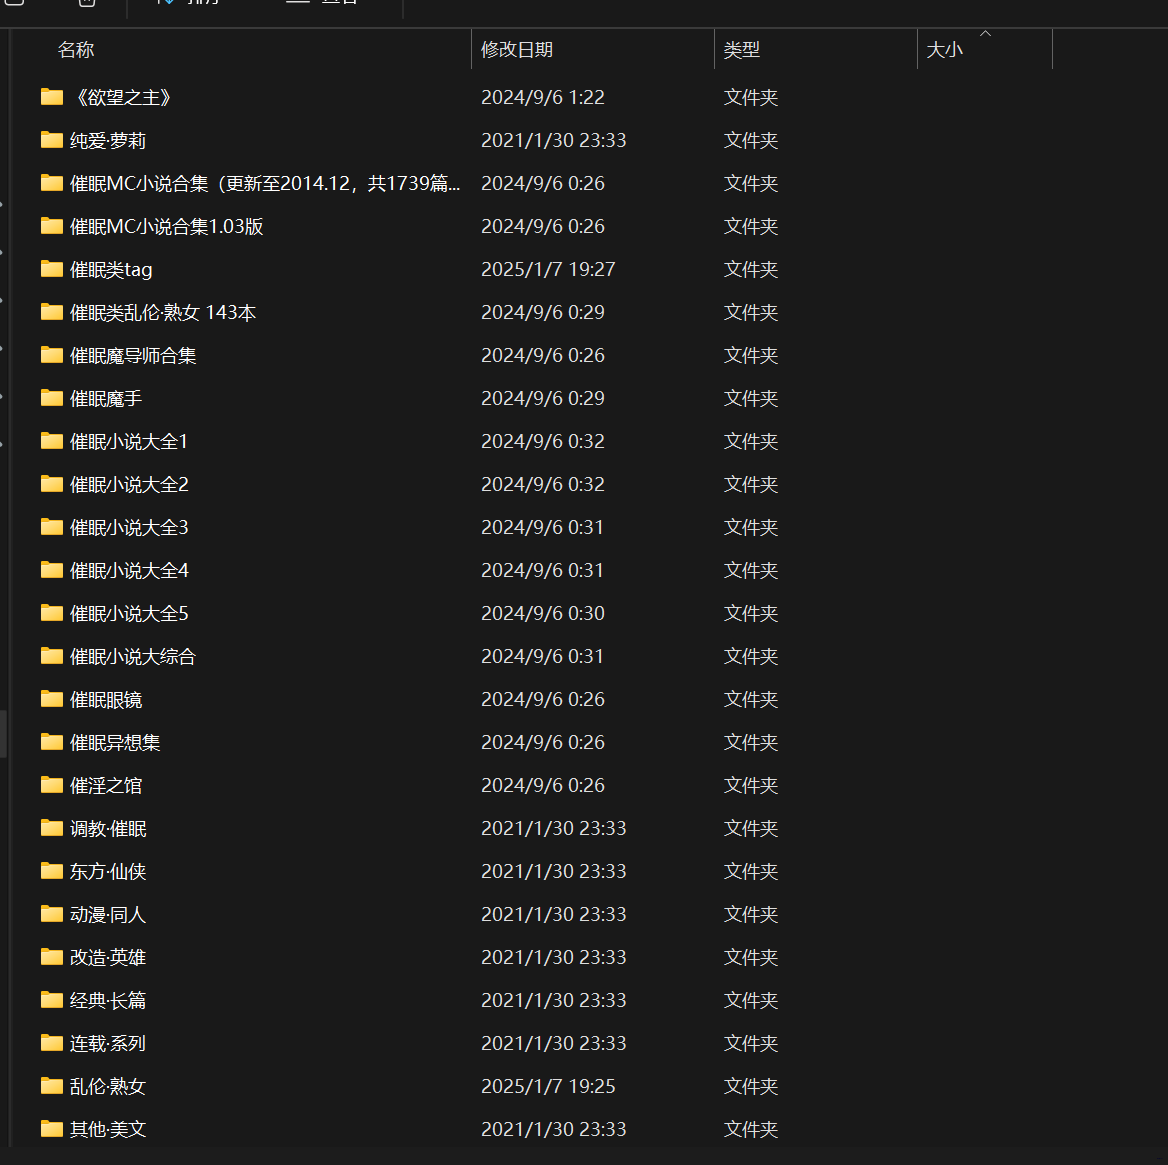This screenshot has width=1168, height=1165.
Task: Select the 催眠小说大全3 folder row
Action: 128,527
